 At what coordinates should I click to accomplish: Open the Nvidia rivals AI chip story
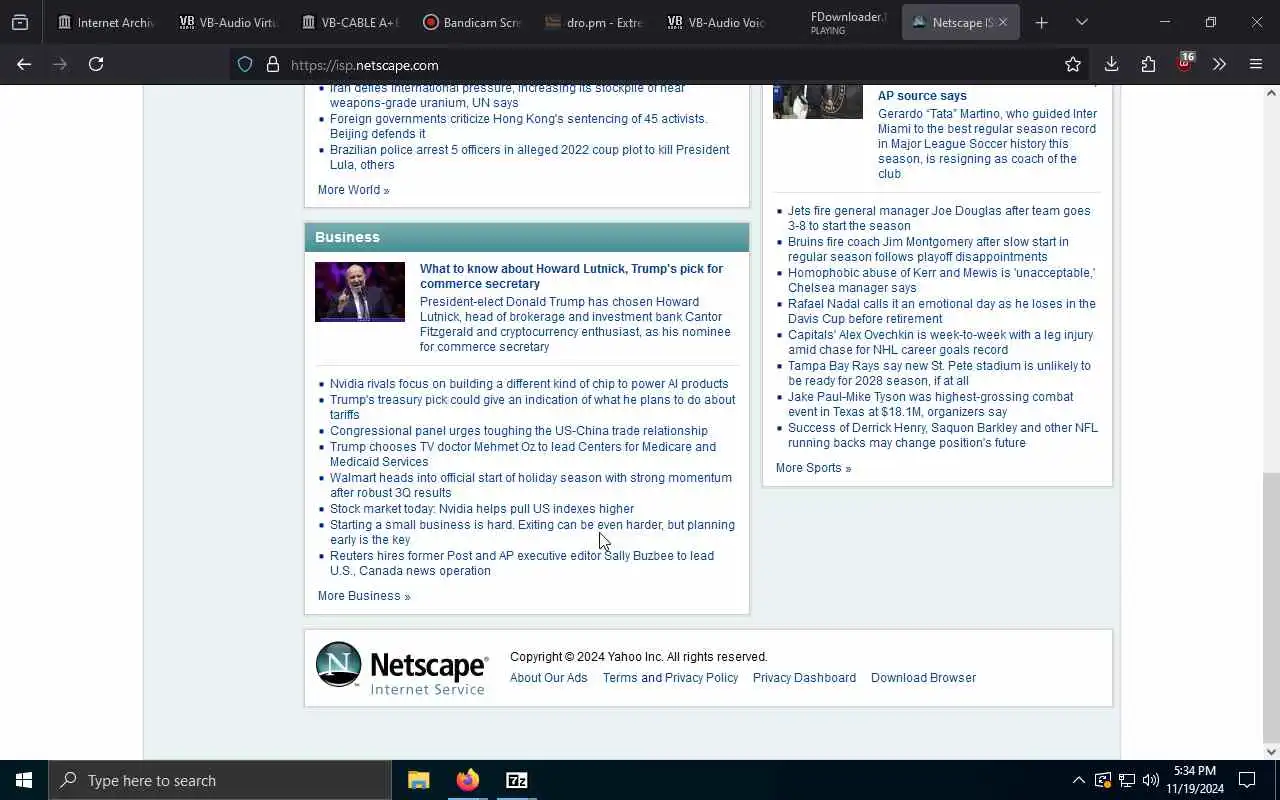click(x=529, y=384)
